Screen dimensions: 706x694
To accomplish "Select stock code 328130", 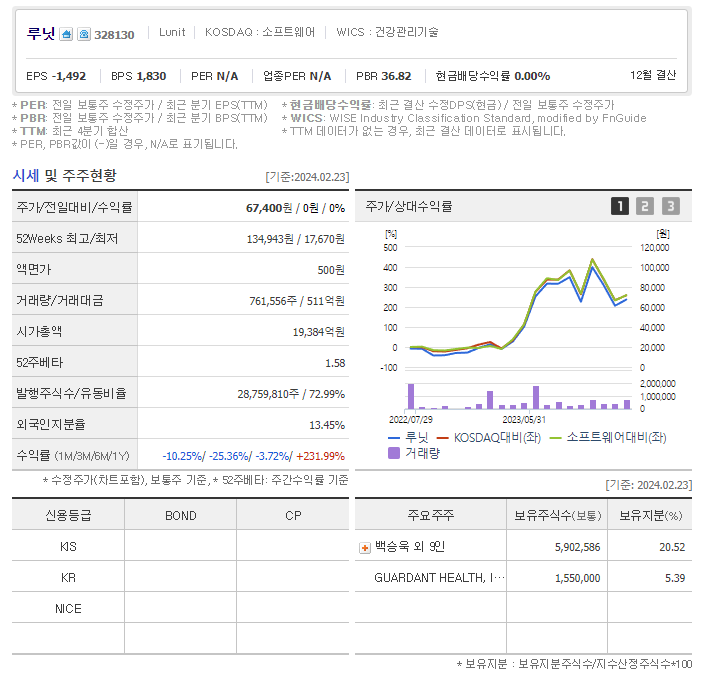I will pos(114,35).
